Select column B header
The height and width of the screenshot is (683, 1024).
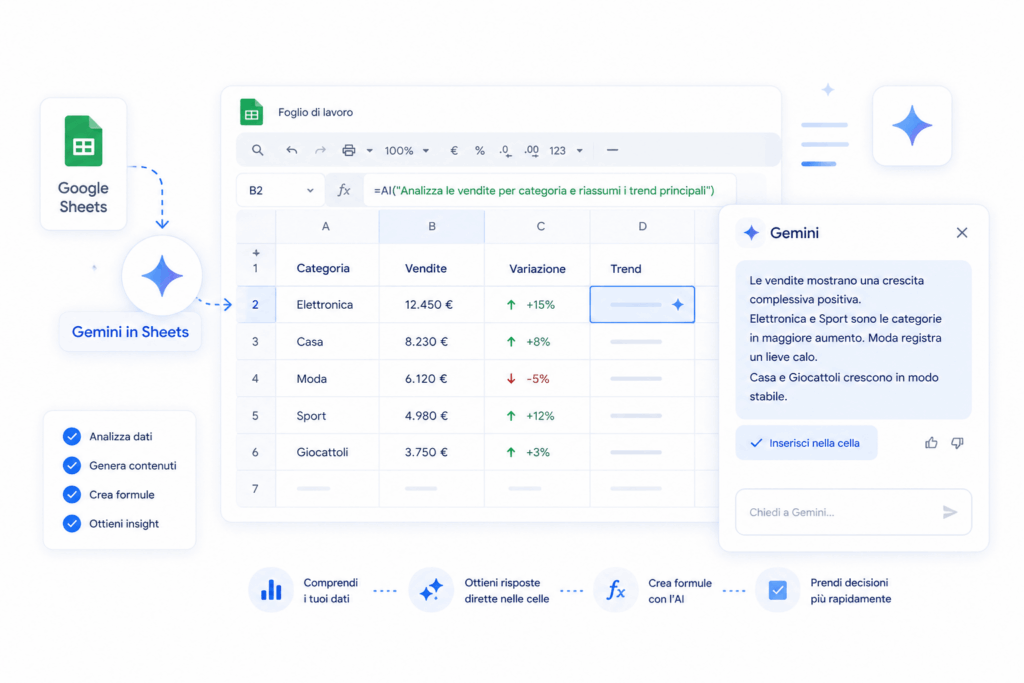(432, 227)
